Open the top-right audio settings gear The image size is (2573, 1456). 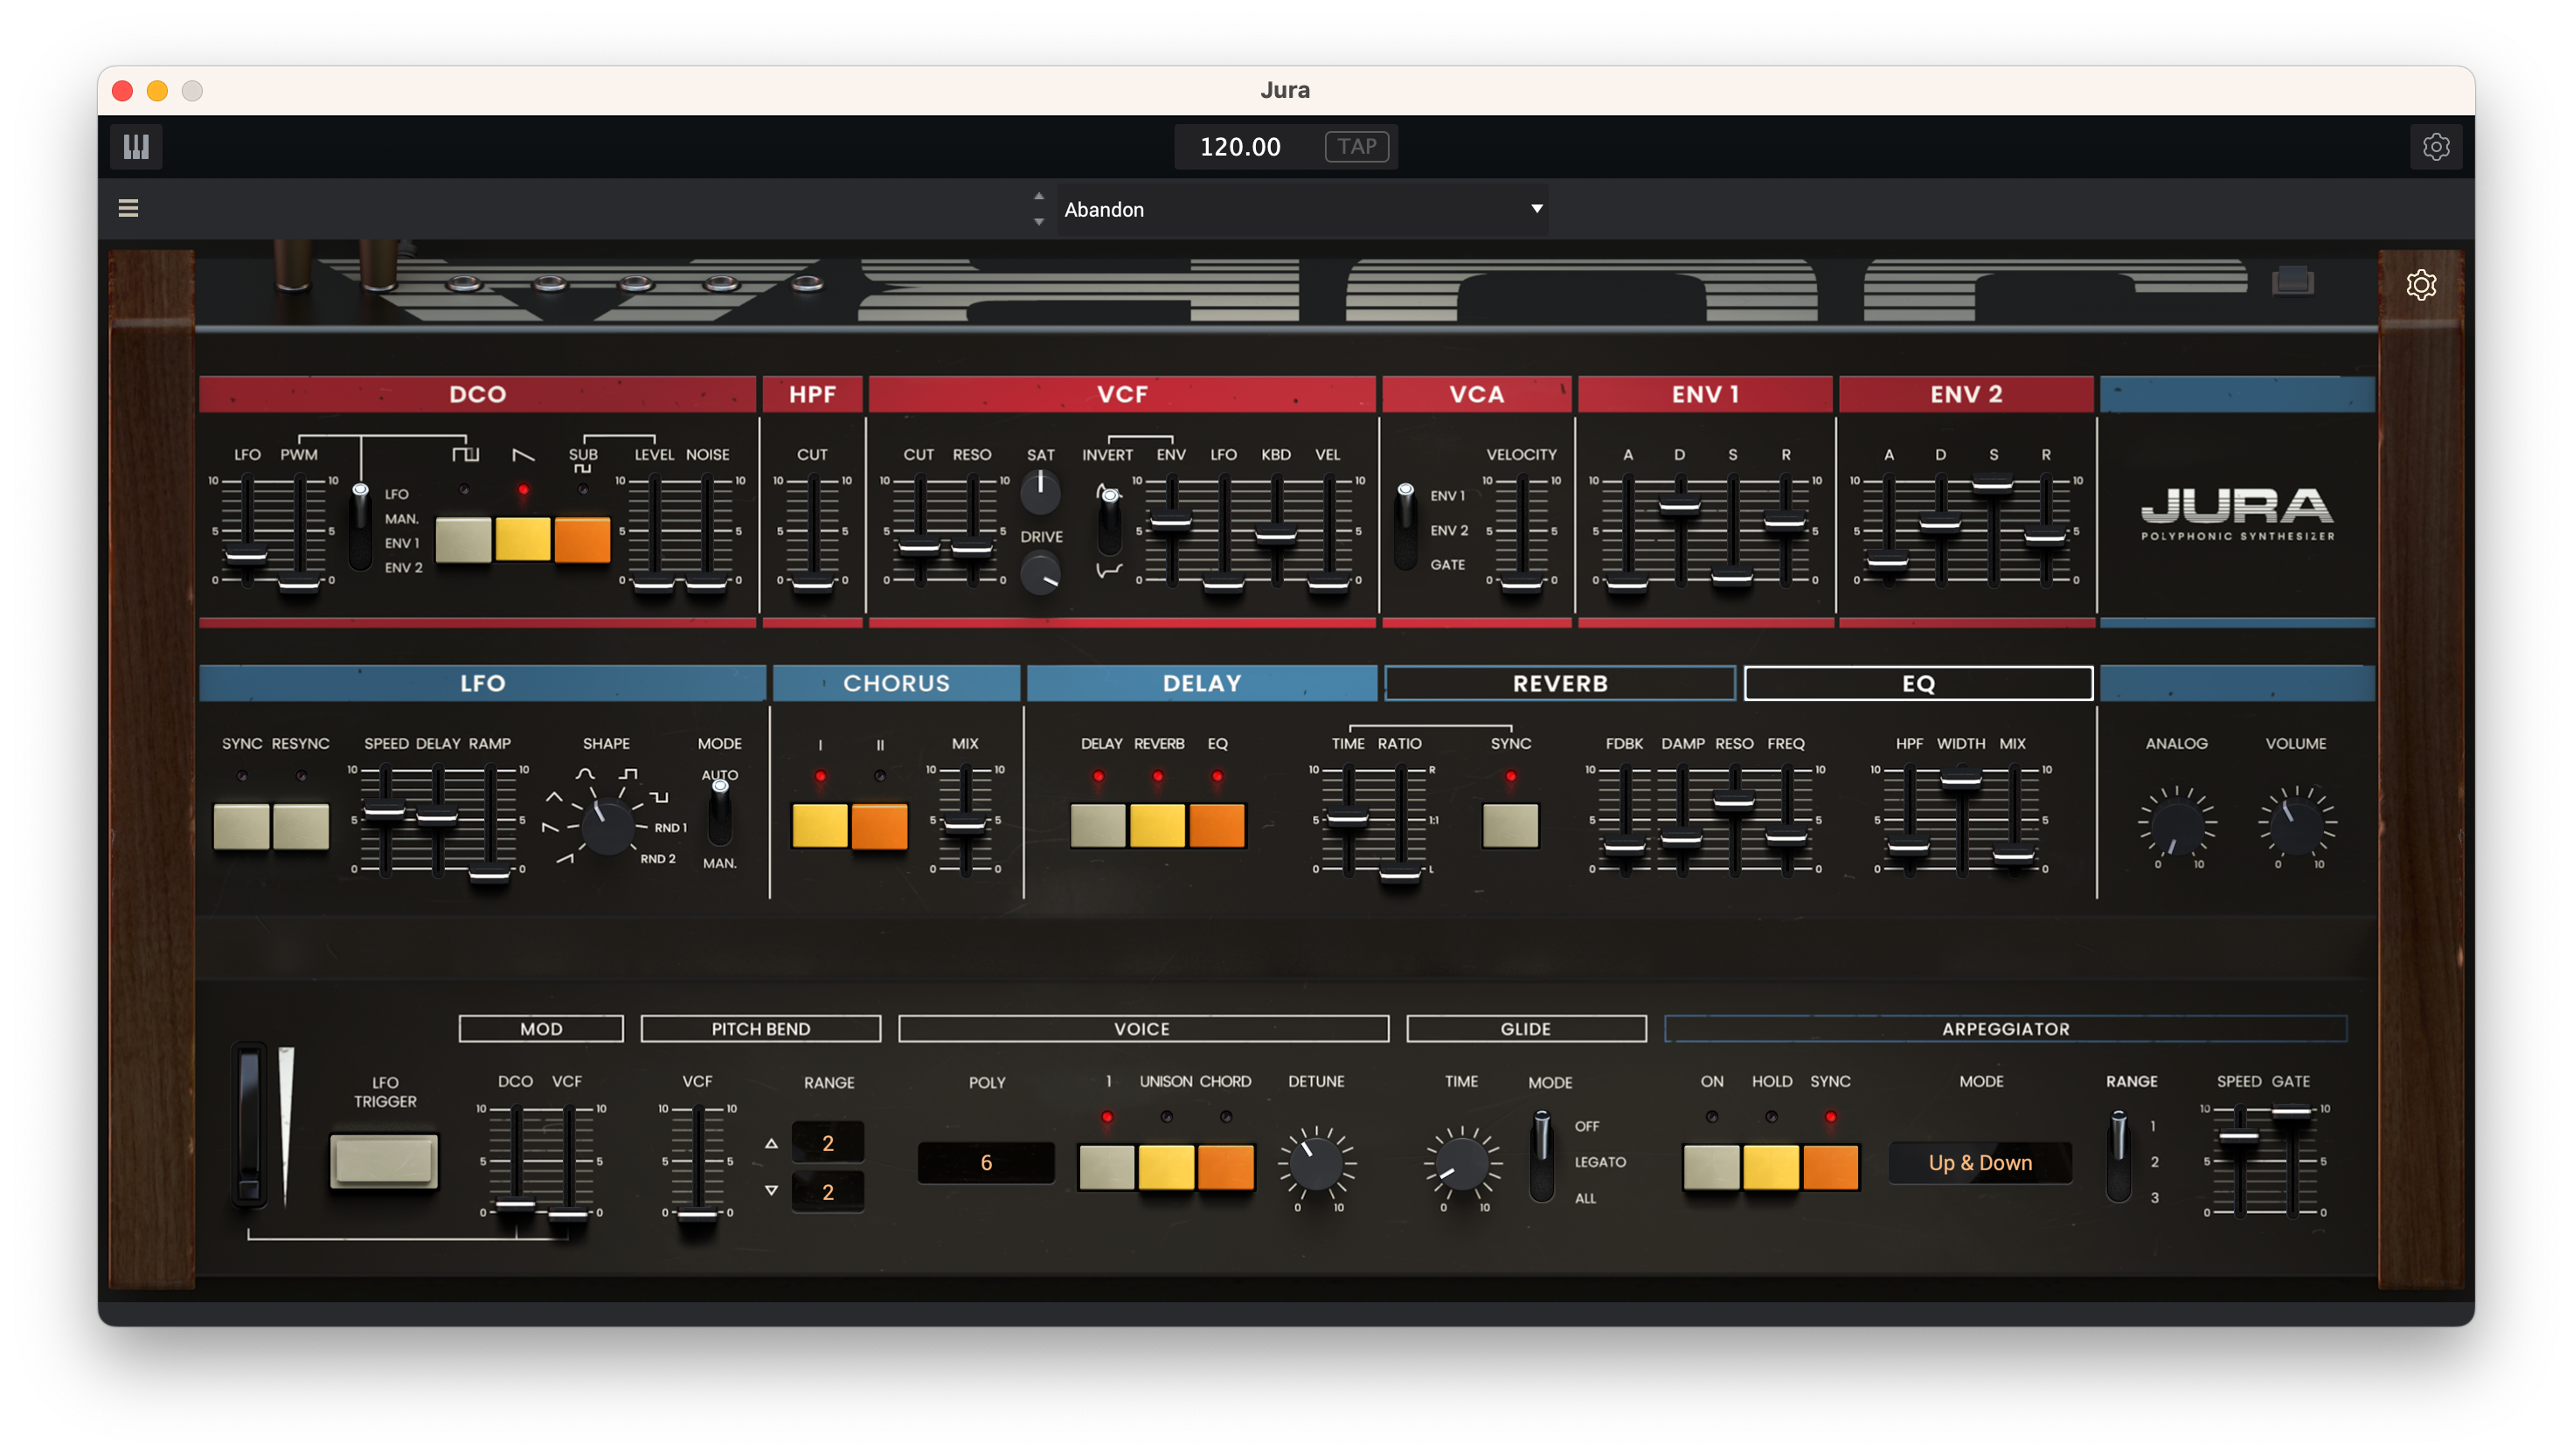(2435, 147)
